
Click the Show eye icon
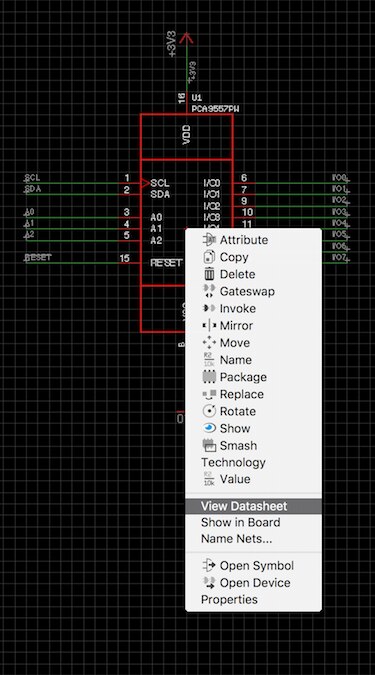click(209, 428)
